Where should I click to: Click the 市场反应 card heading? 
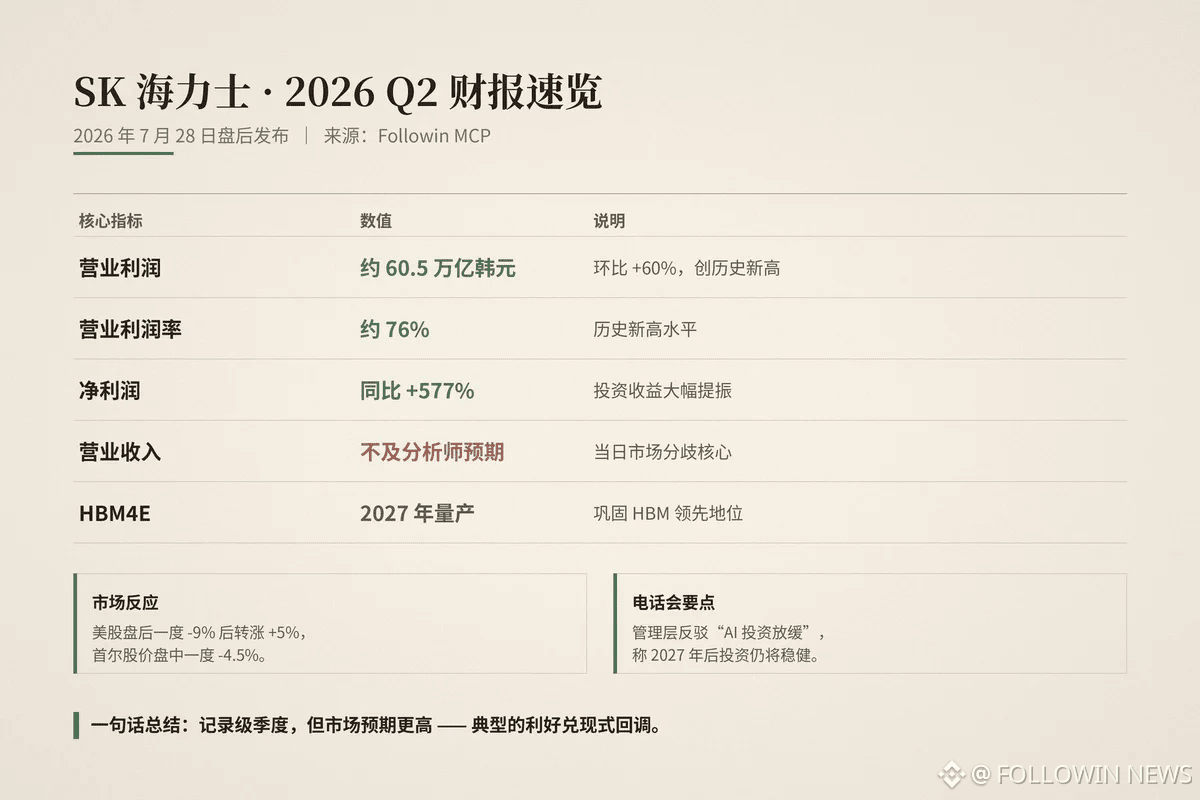pos(125,603)
